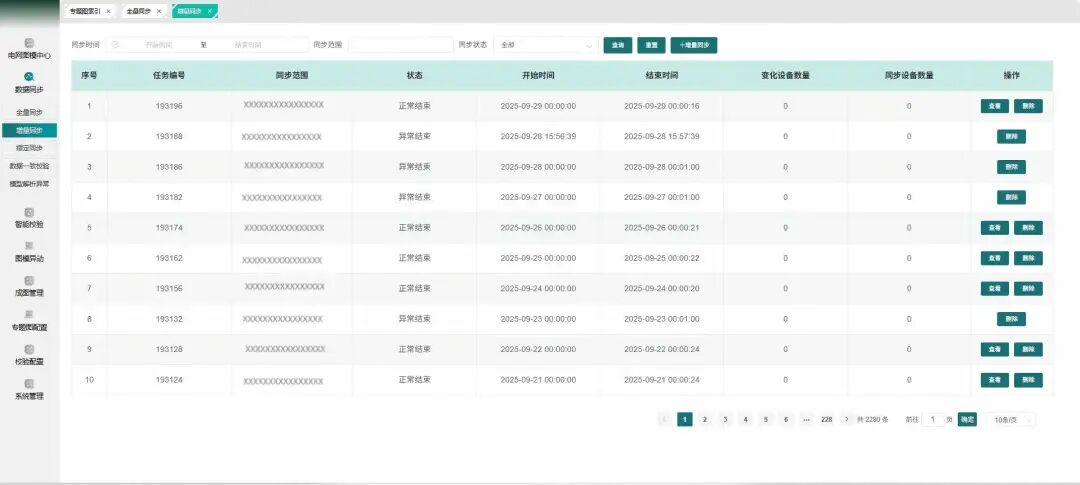Image resolution: width=1080 pixels, height=485 pixels.
Task: Delete task 193196
Action: coord(1028,106)
